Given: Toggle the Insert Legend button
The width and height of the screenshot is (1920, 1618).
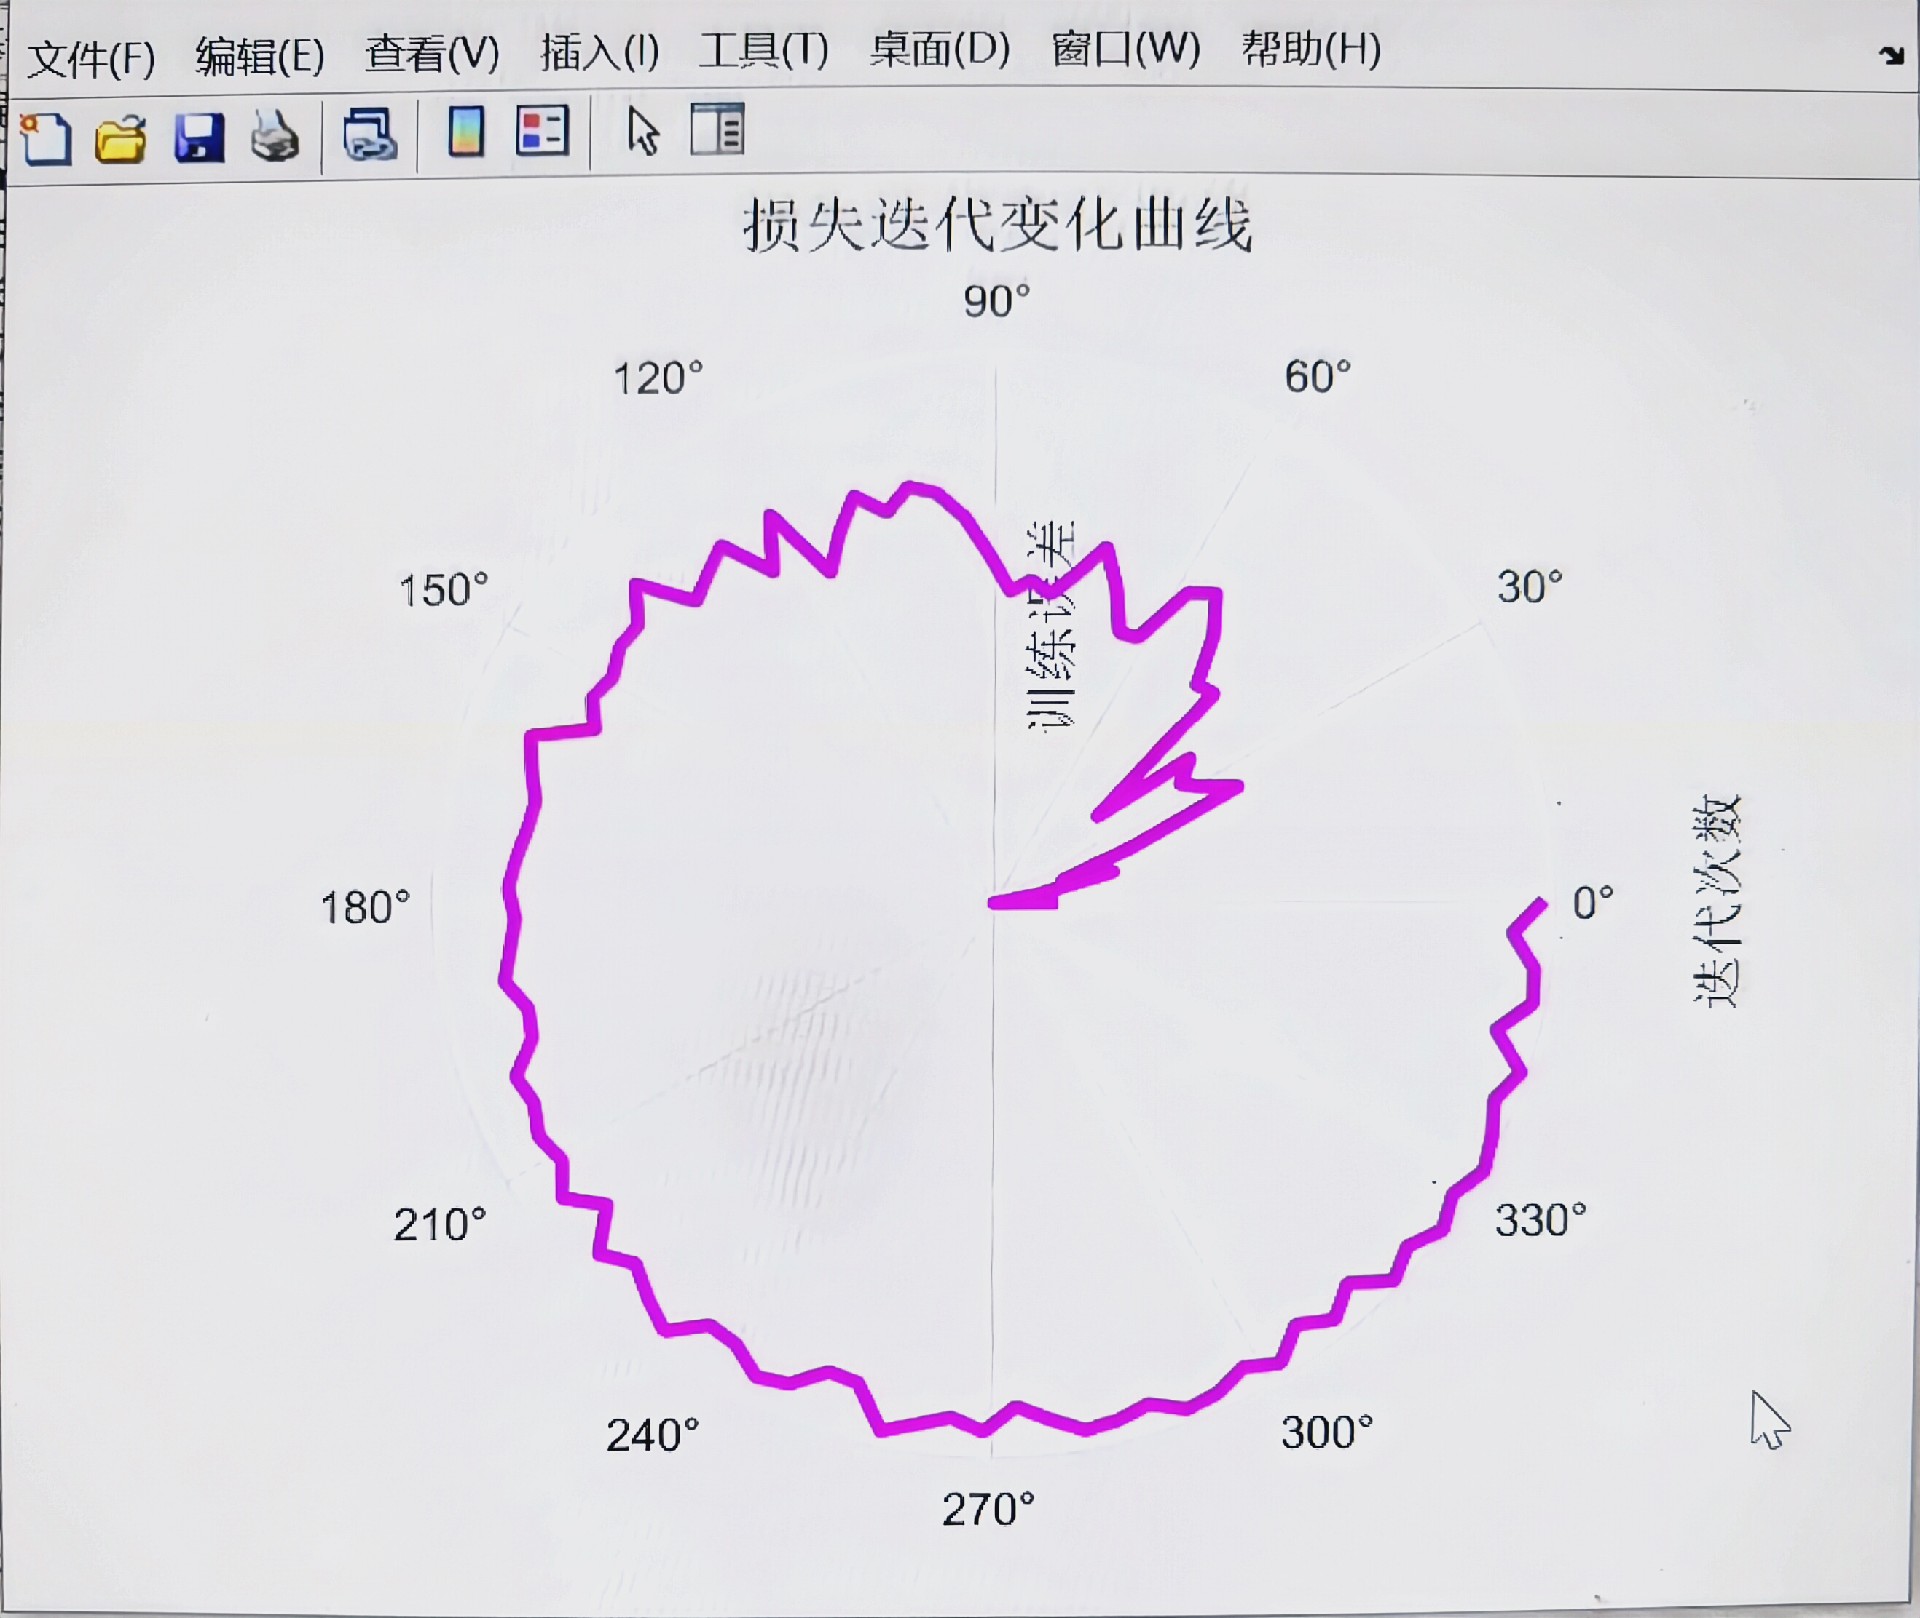Looking at the screenshot, I should 542,131.
